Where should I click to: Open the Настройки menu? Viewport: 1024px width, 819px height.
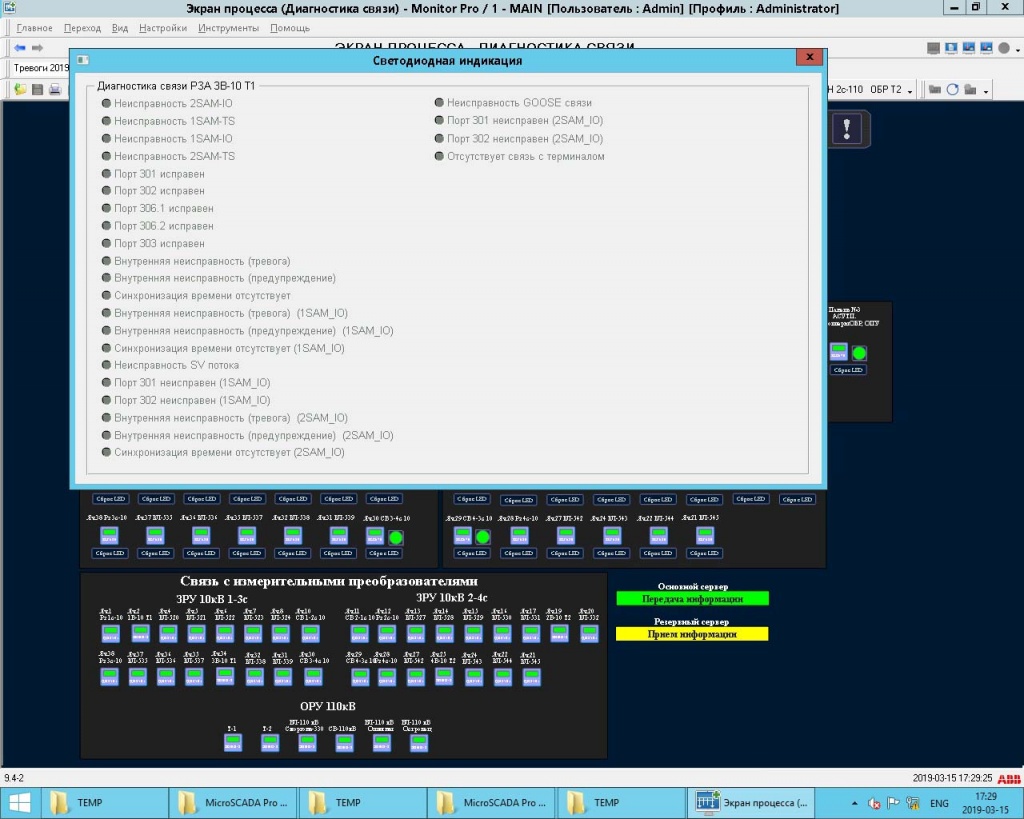[164, 27]
